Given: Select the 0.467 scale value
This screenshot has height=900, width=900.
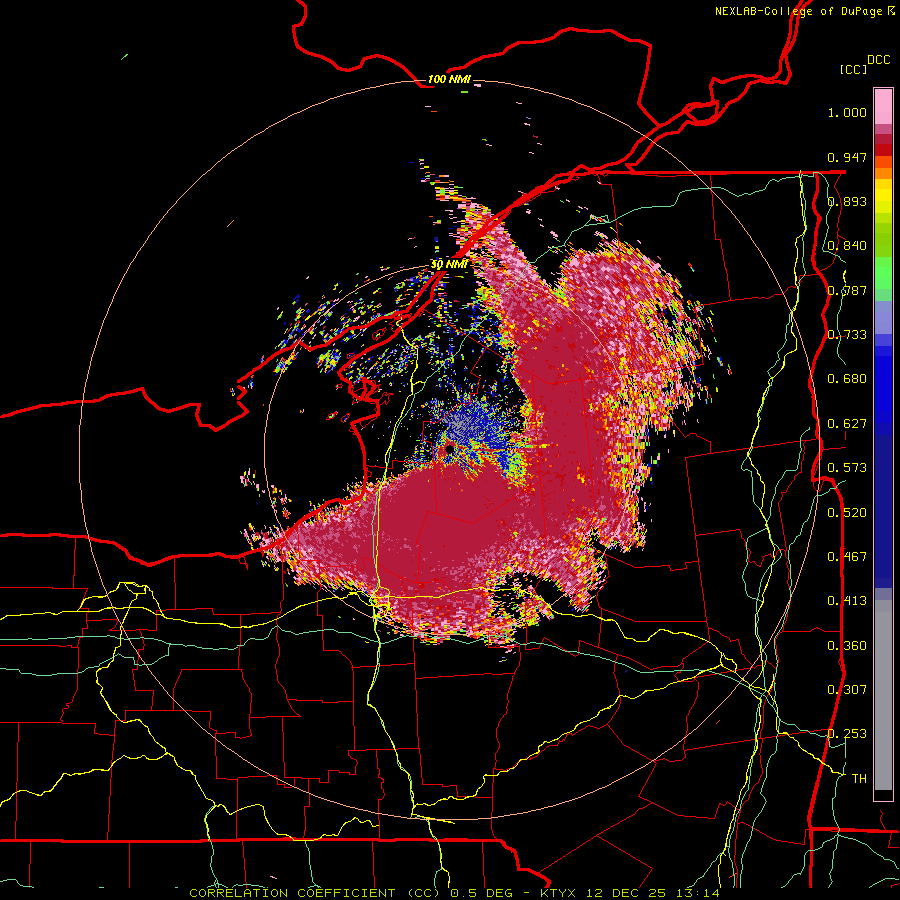Looking at the screenshot, I should tap(847, 557).
